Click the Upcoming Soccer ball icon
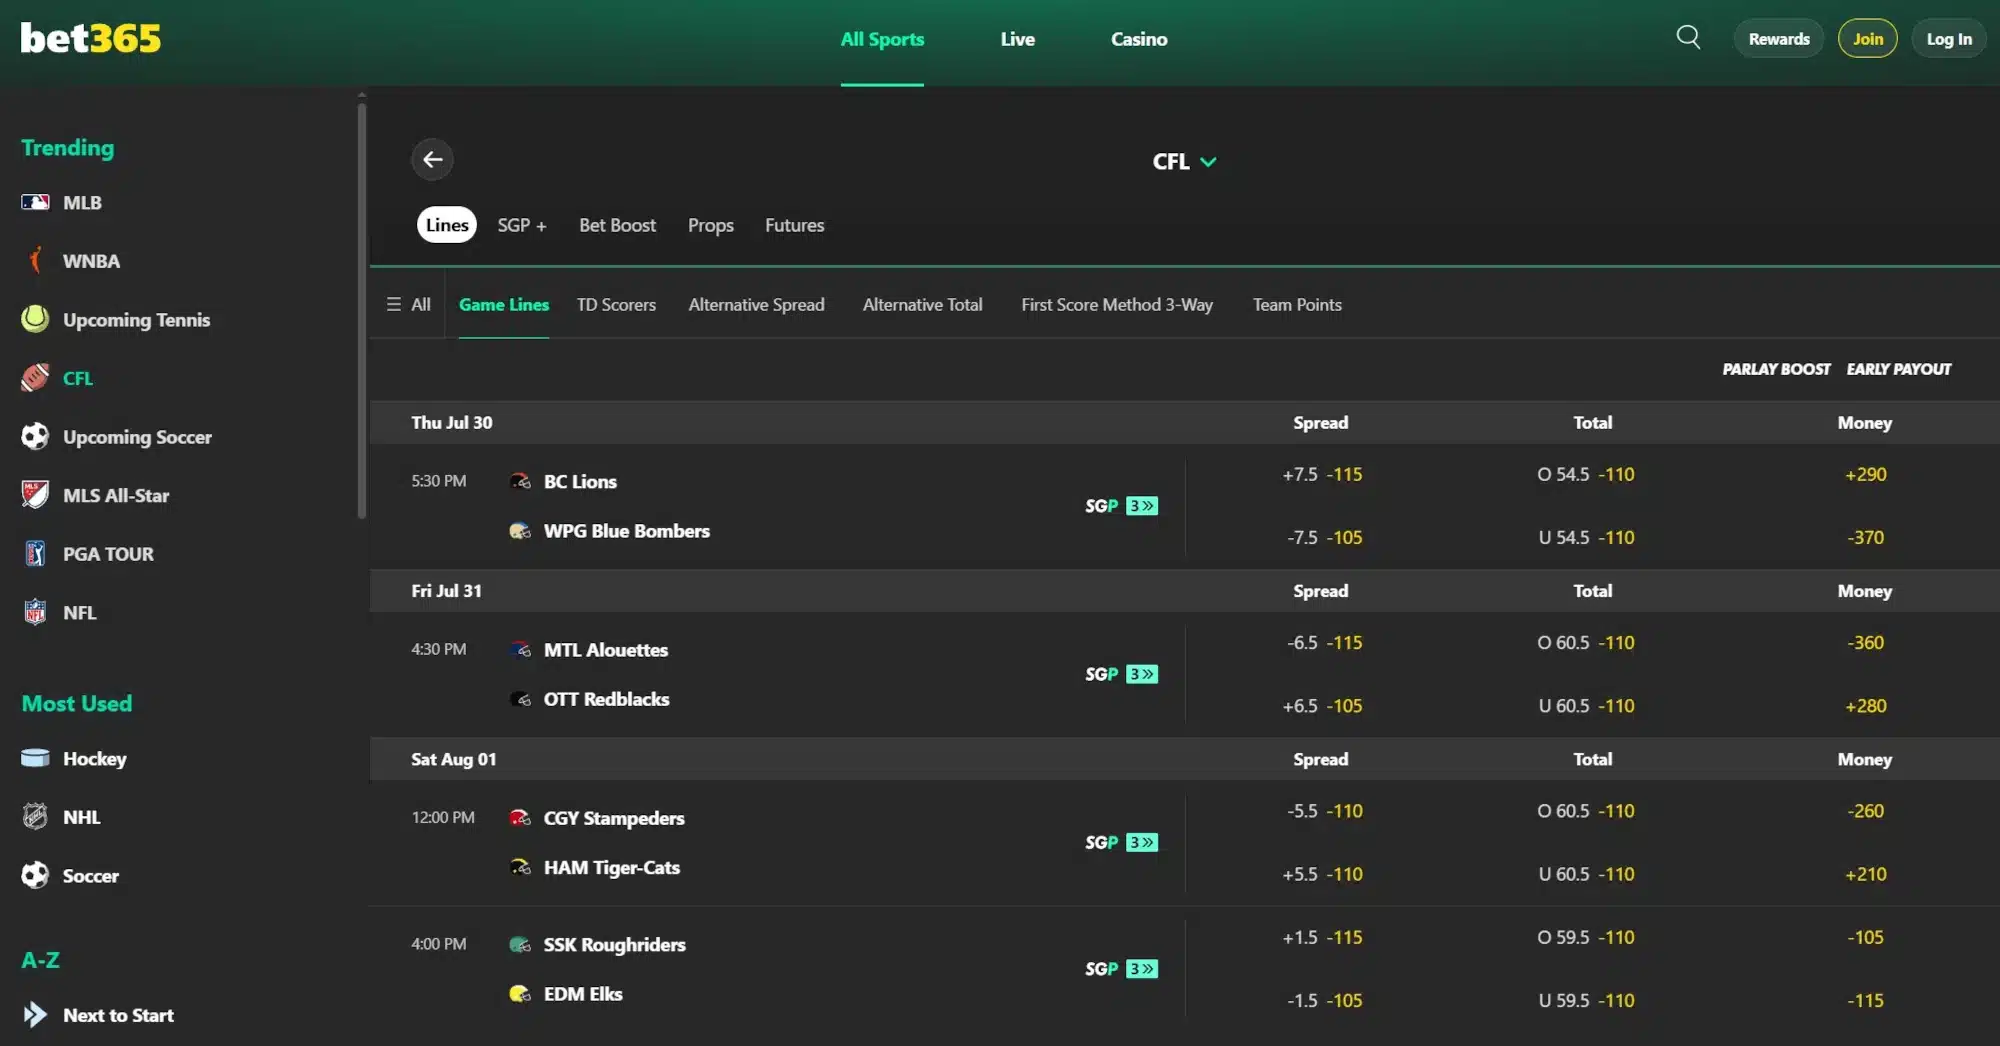The image size is (2000, 1046). 35,436
